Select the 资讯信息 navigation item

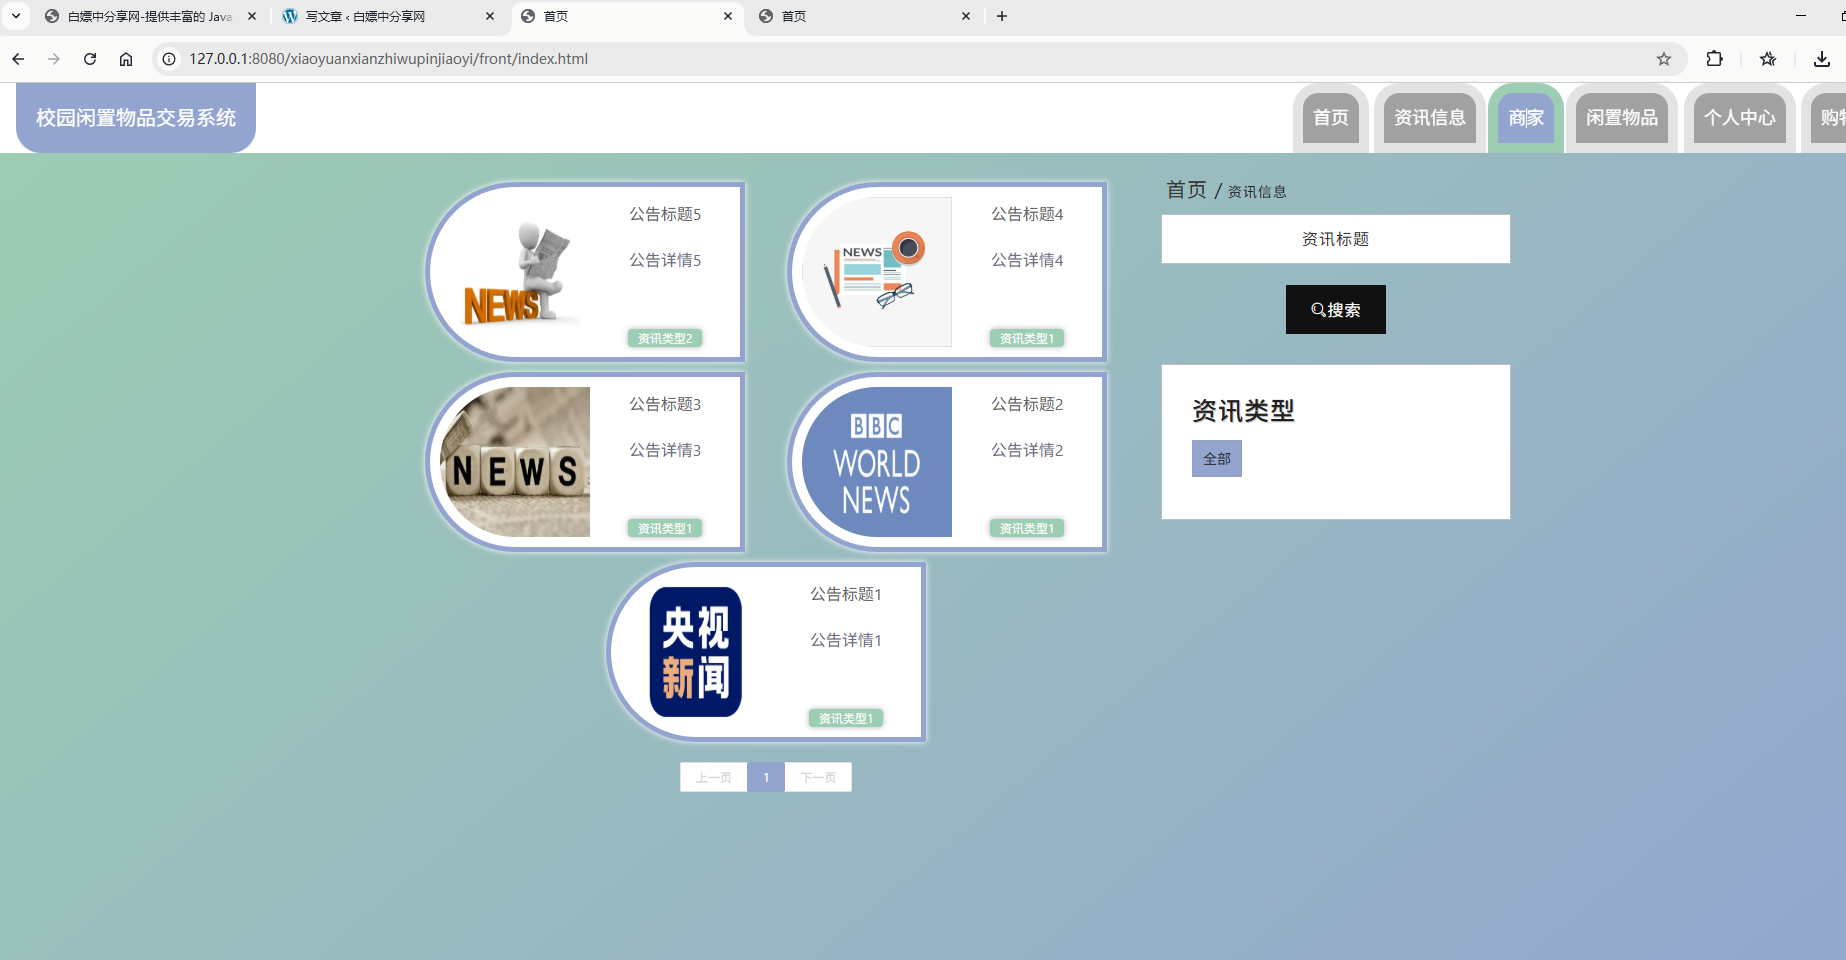click(x=1428, y=117)
